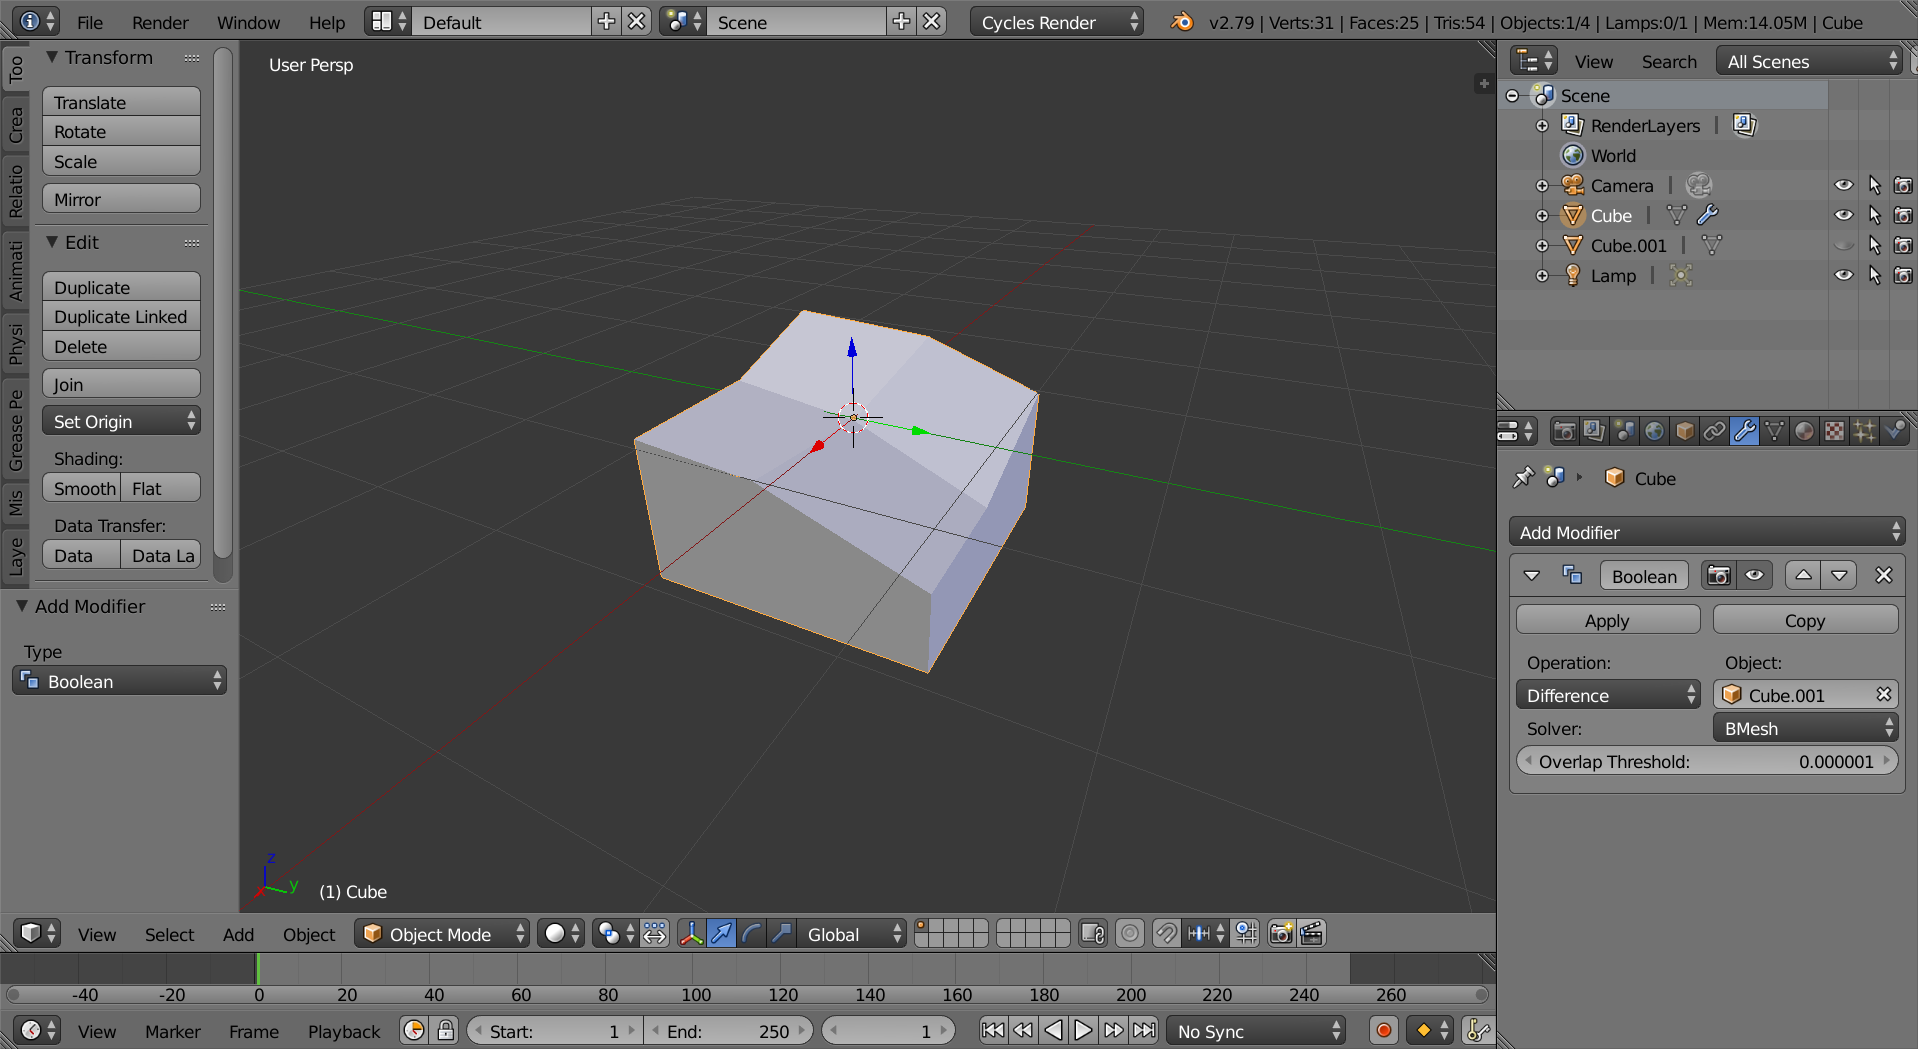Viewport: 1918px width, 1049px height.
Task: Open the Physics properties tab
Action: click(x=1895, y=431)
